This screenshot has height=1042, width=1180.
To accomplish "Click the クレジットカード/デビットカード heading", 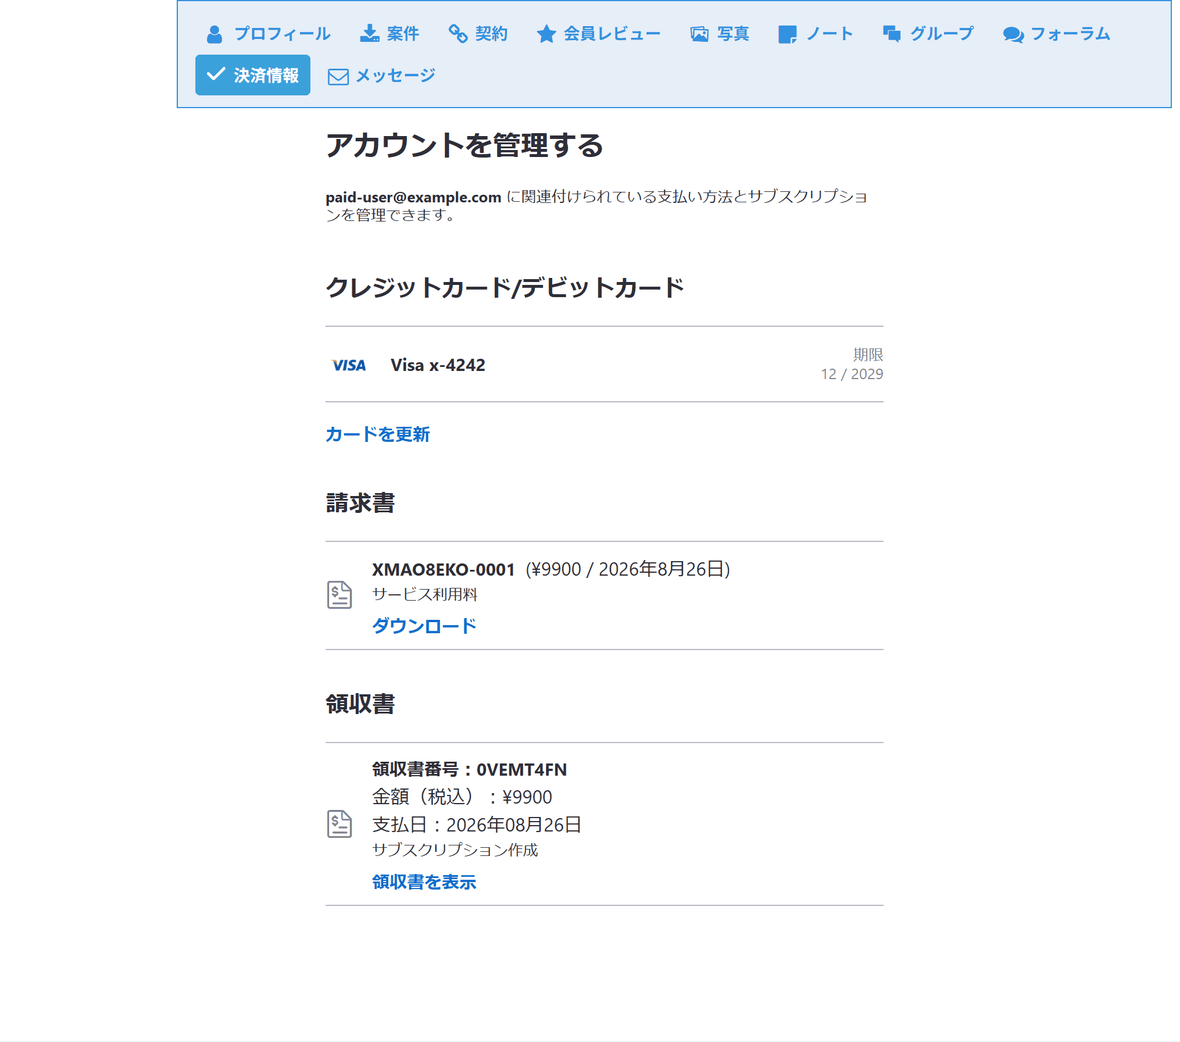I will pyautogui.click(x=505, y=287).
